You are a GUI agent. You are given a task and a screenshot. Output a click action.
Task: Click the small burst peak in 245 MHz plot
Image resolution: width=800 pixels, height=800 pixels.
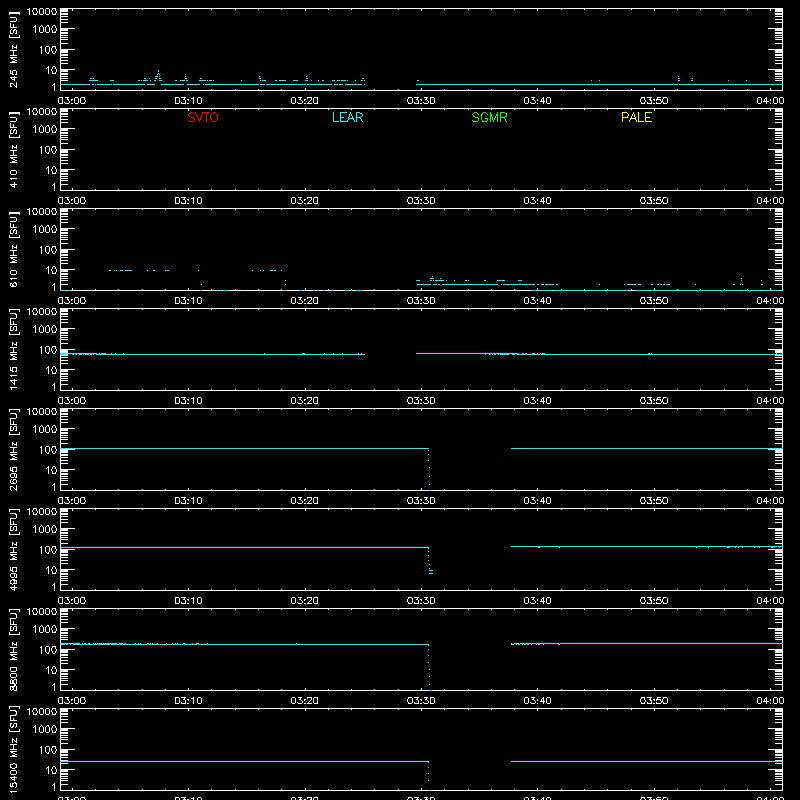158,76
